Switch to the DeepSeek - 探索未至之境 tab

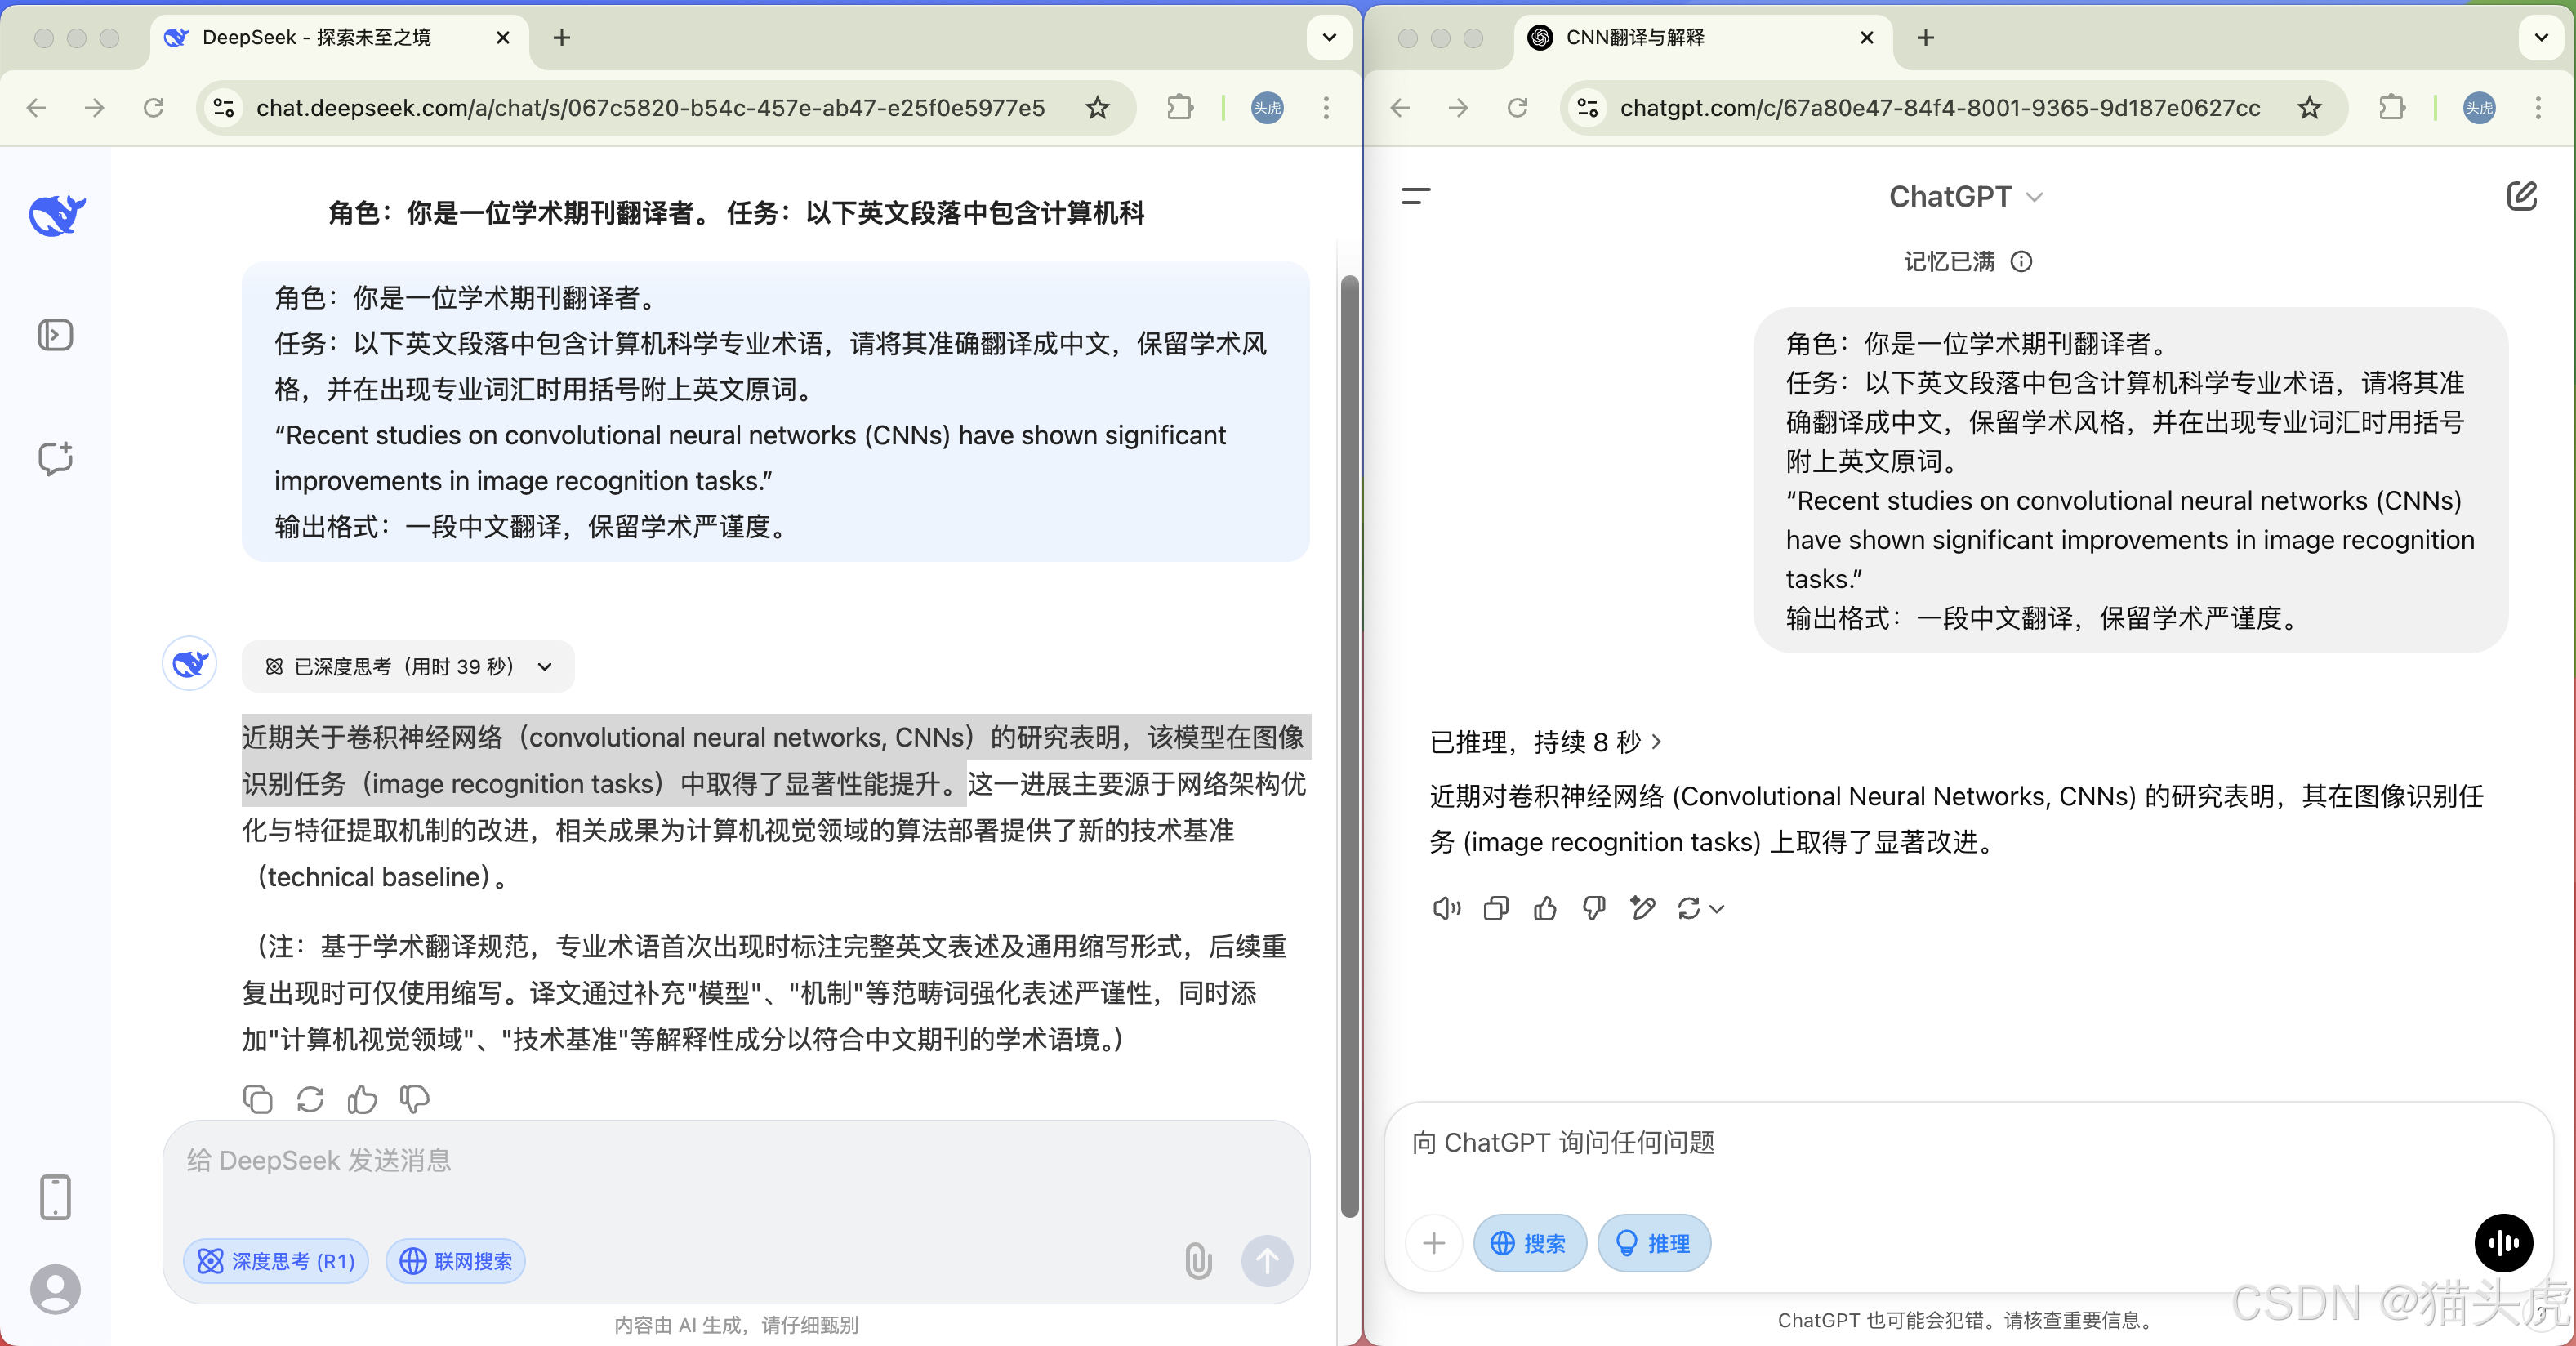[x=316, y=38]
